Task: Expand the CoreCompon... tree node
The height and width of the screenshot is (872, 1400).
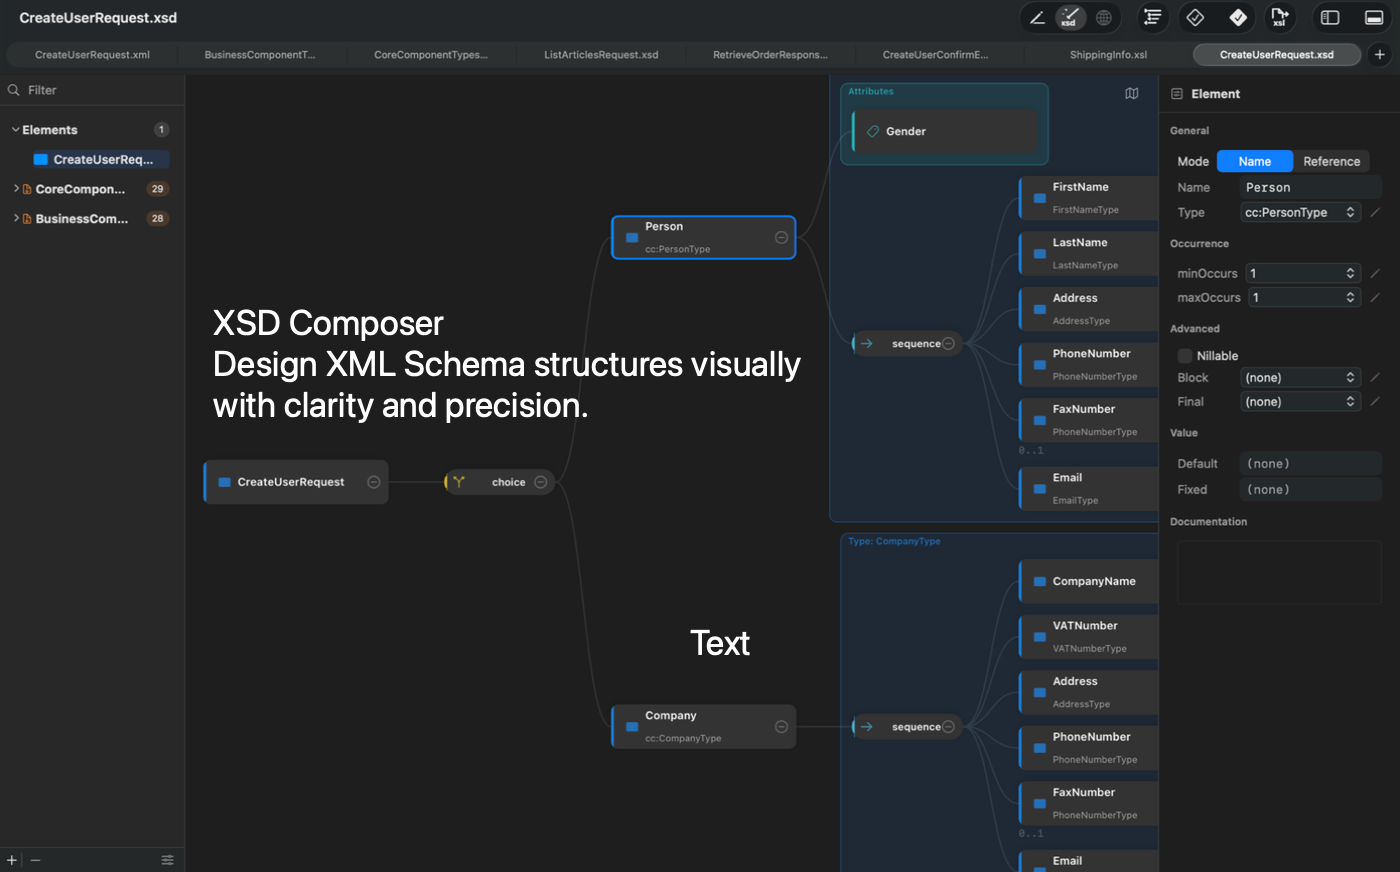Action: [x=16, y=188]
